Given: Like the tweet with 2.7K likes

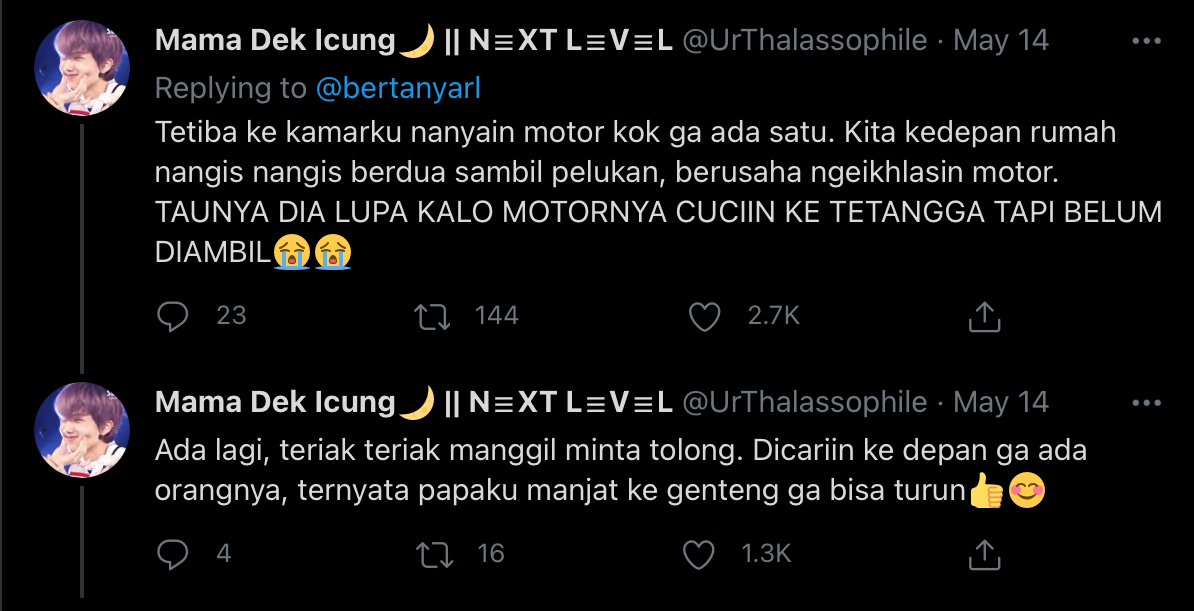Looking at the screenshot, I should tap(705, 316).
